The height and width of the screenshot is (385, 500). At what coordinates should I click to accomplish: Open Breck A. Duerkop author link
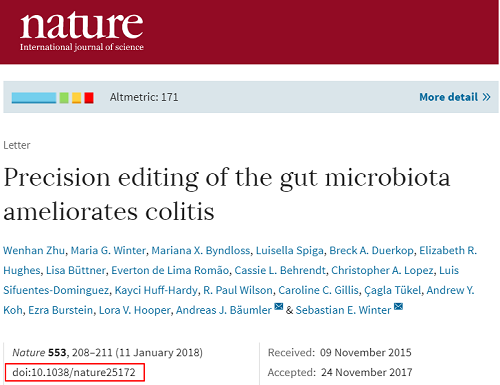click(371, 250)
